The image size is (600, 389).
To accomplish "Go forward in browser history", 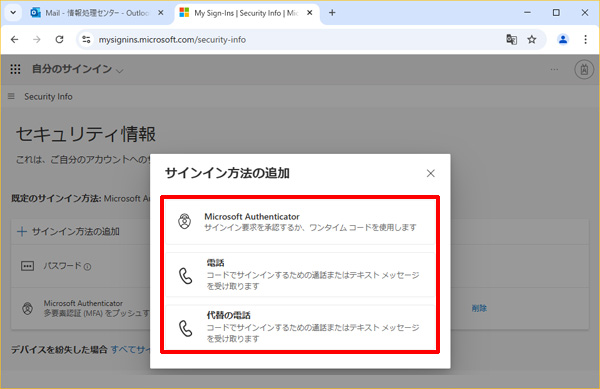I will pyautogui.click(x=37, y=39).
